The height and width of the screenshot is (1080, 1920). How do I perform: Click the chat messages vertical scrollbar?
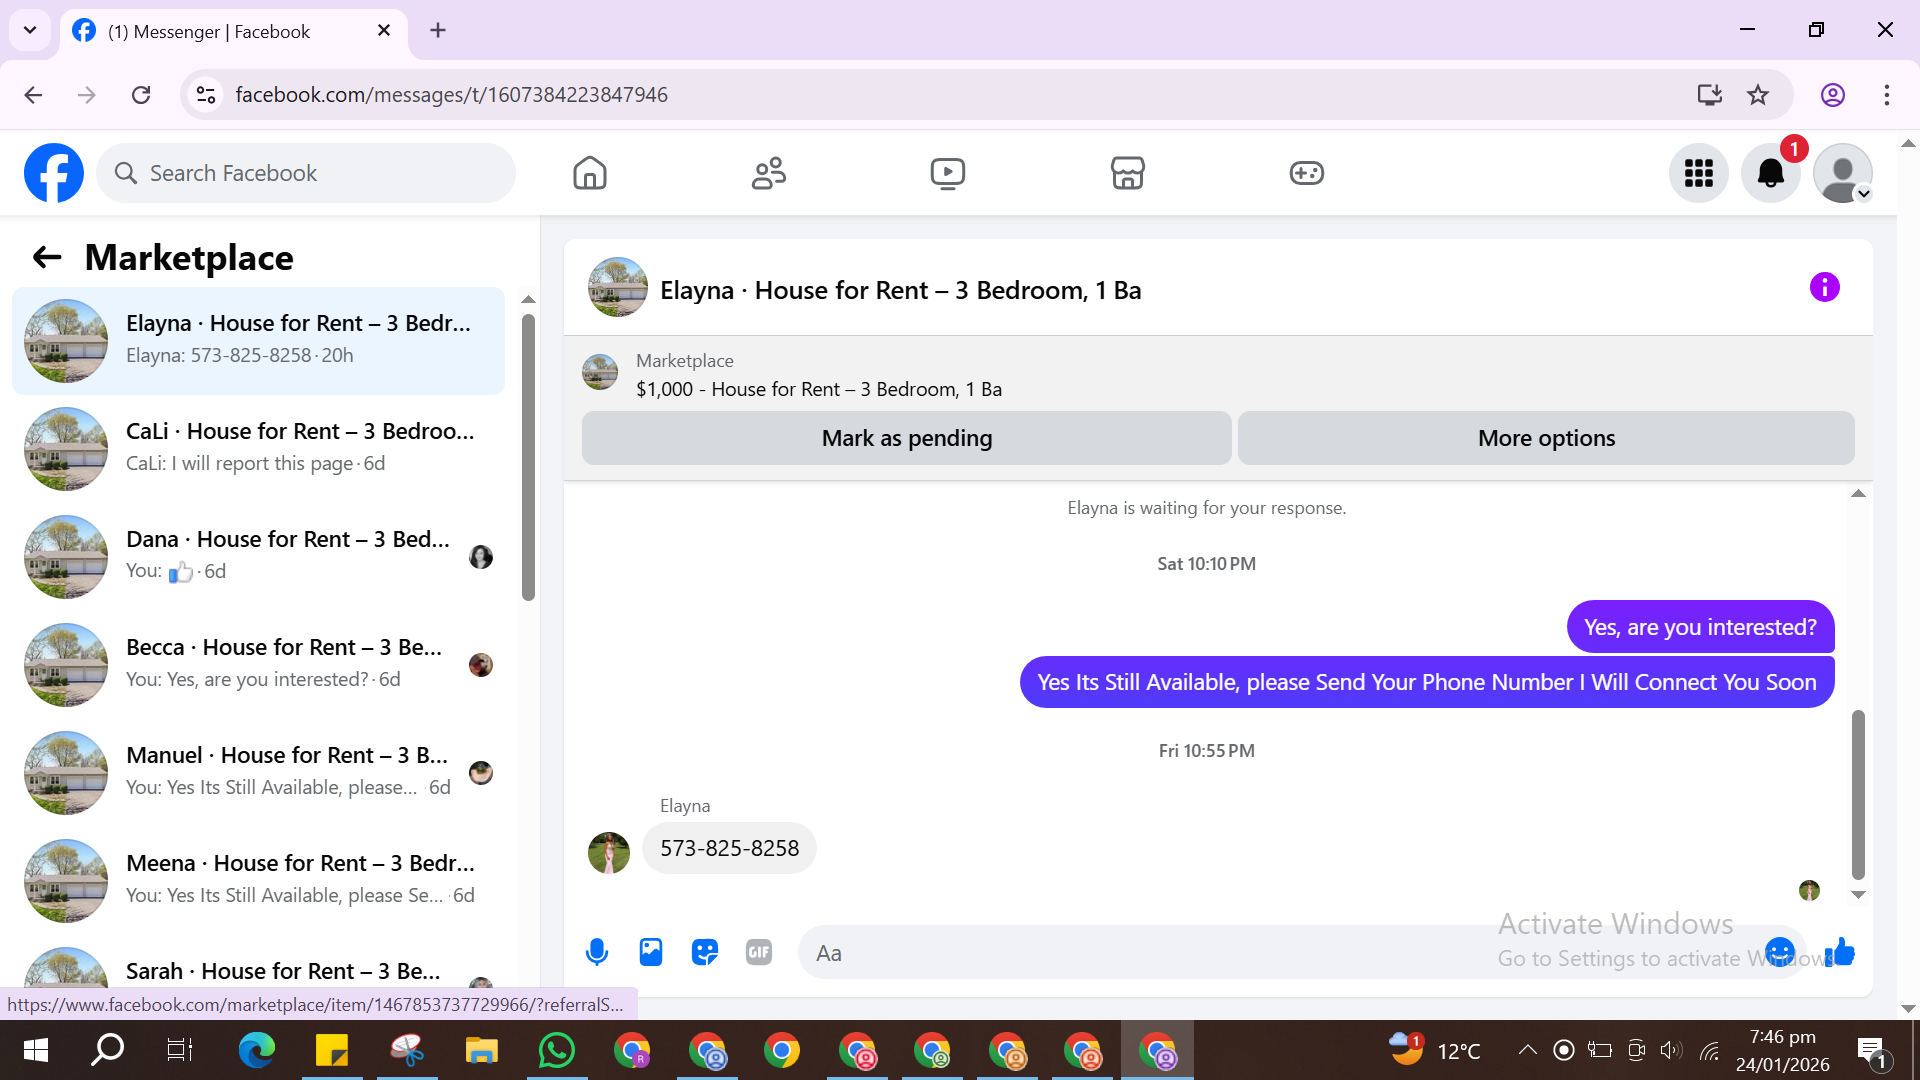pyautogui.click(x=1858, y=795)
